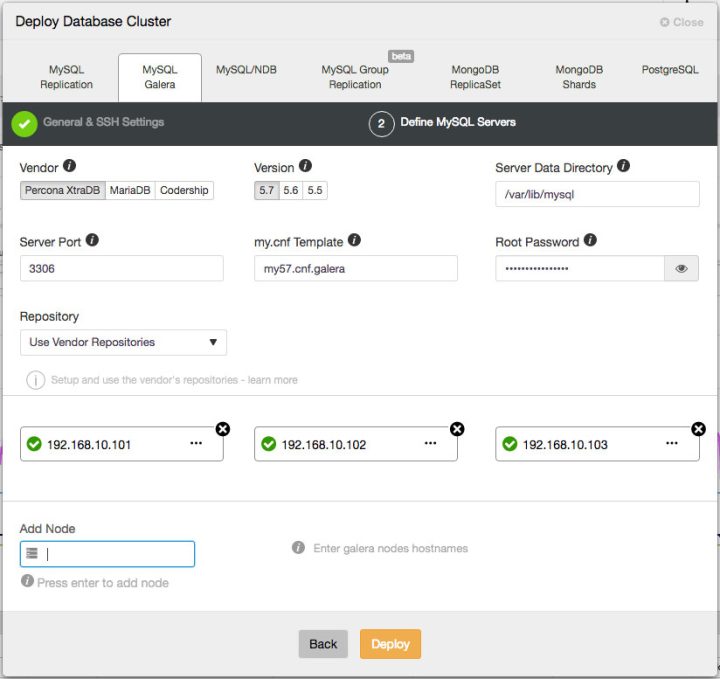Remove node 192.168.10.103 with its X icon
The image size is (720, 679).
698,428
